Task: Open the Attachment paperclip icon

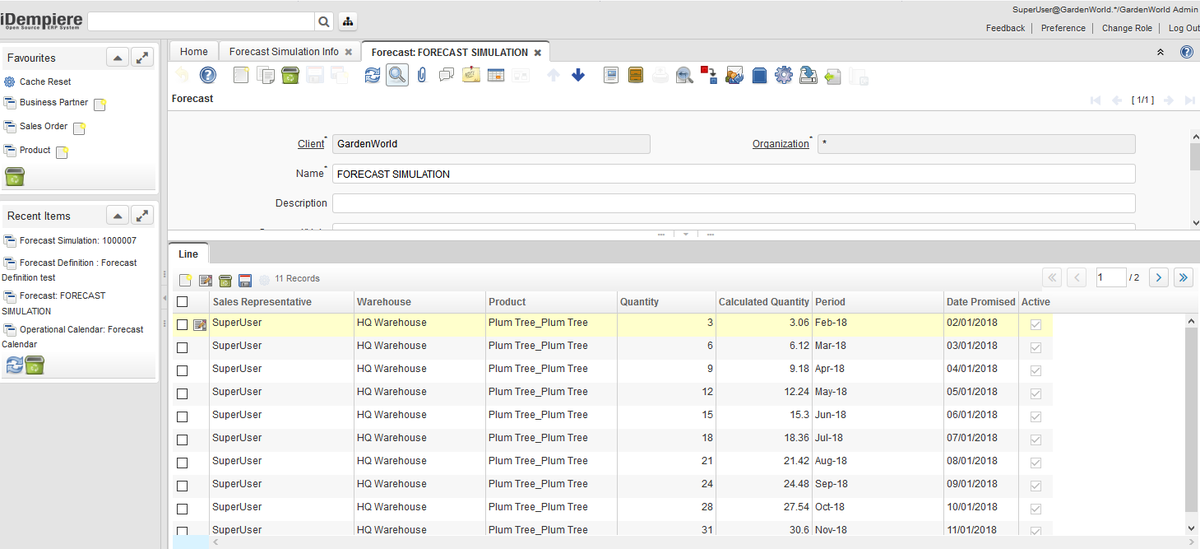Action: [x=422, y=75]
